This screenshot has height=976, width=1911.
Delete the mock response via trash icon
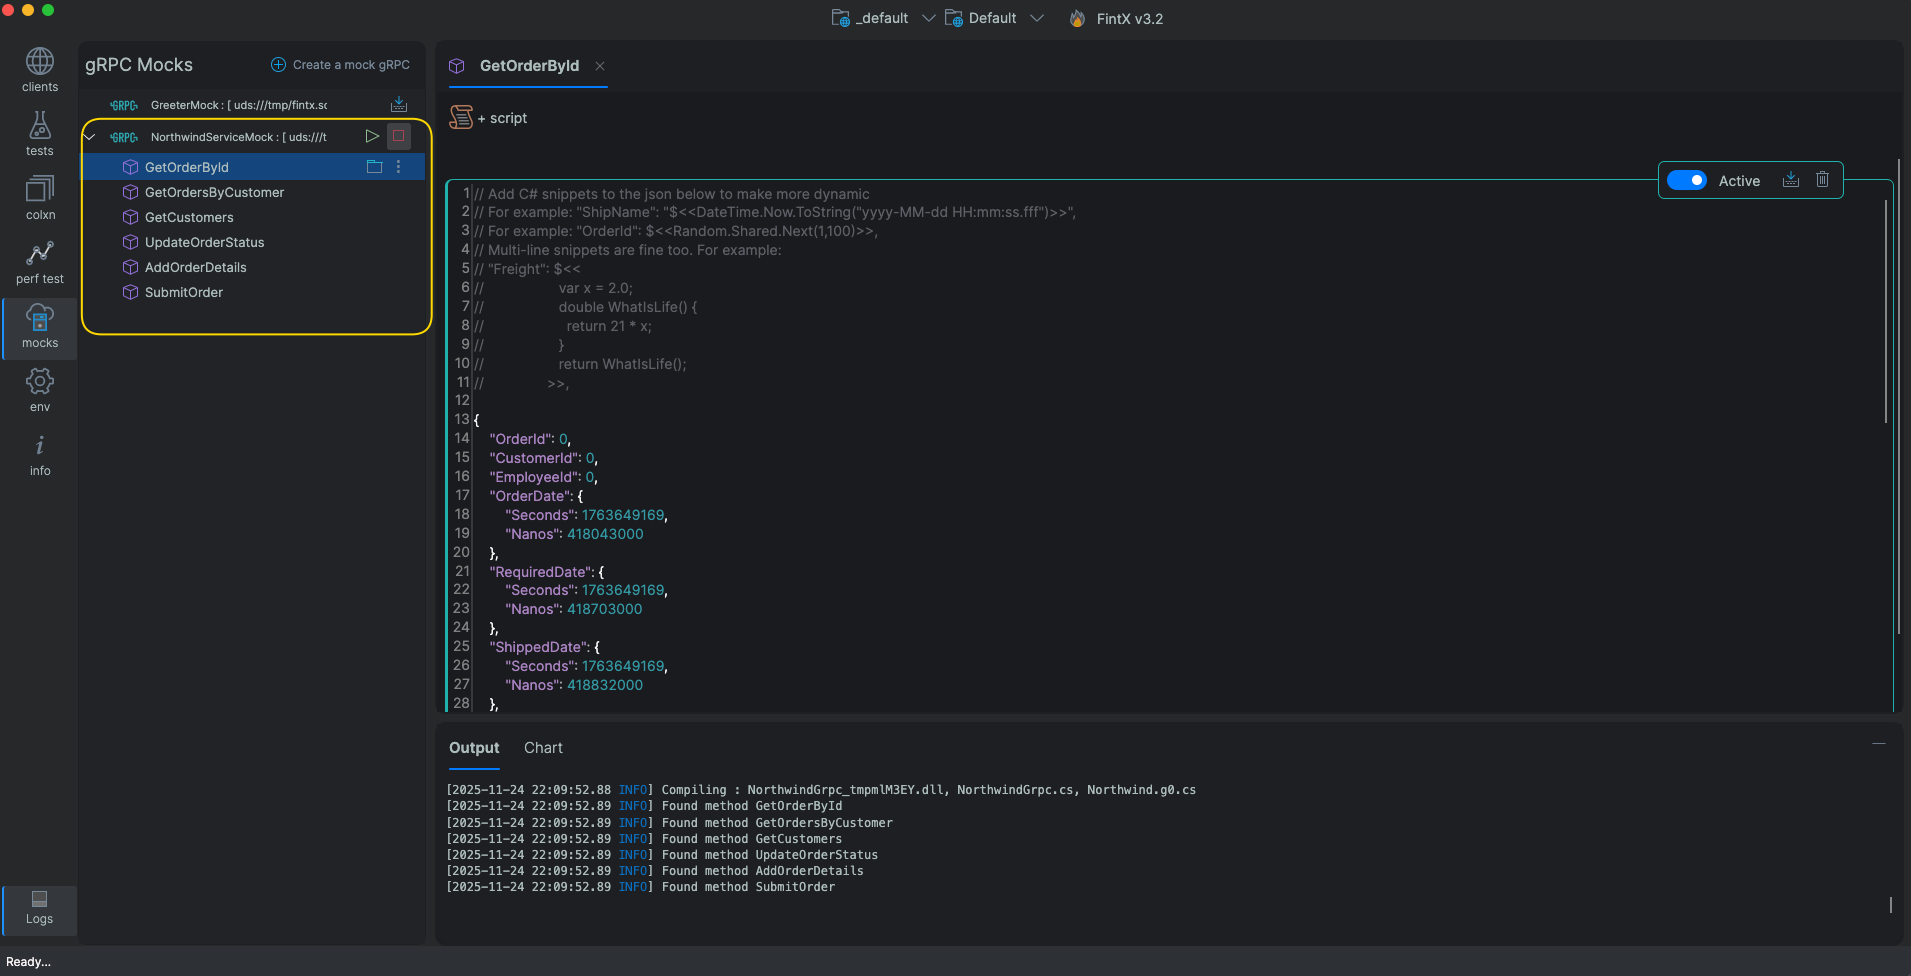point(1822,180)
